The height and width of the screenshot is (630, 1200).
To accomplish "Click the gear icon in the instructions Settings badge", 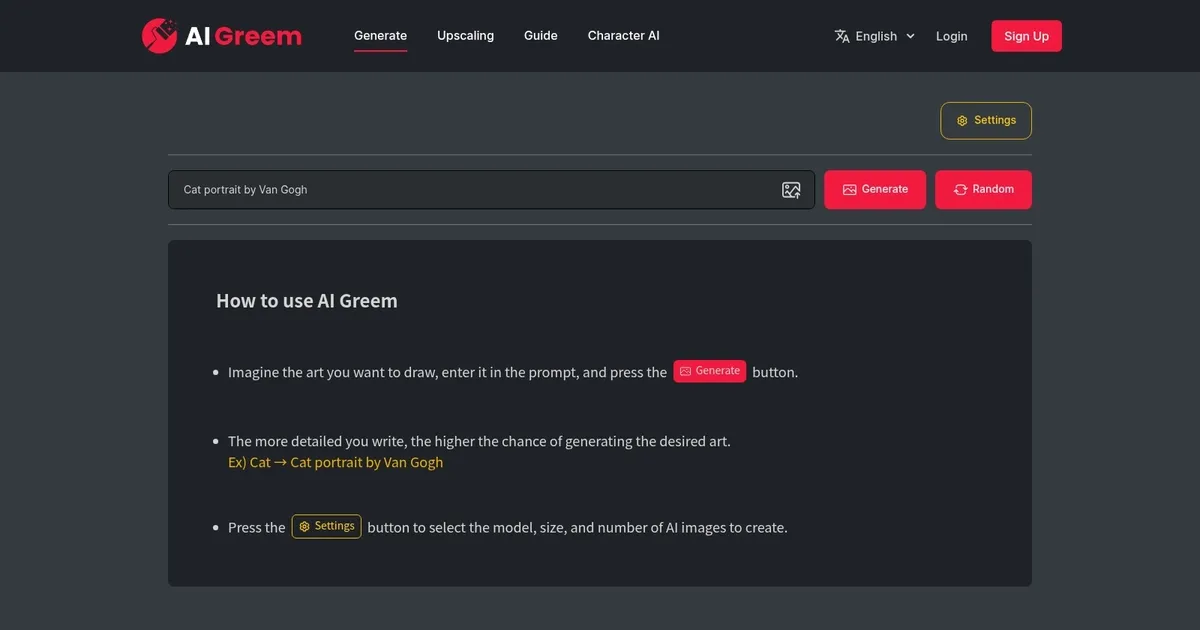I will point(304,526).
